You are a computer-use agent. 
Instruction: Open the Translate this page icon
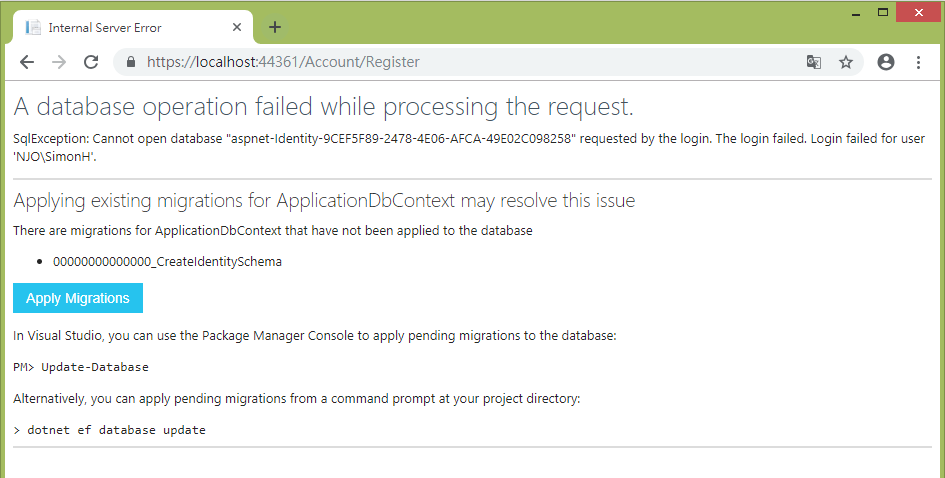point(814,62)
